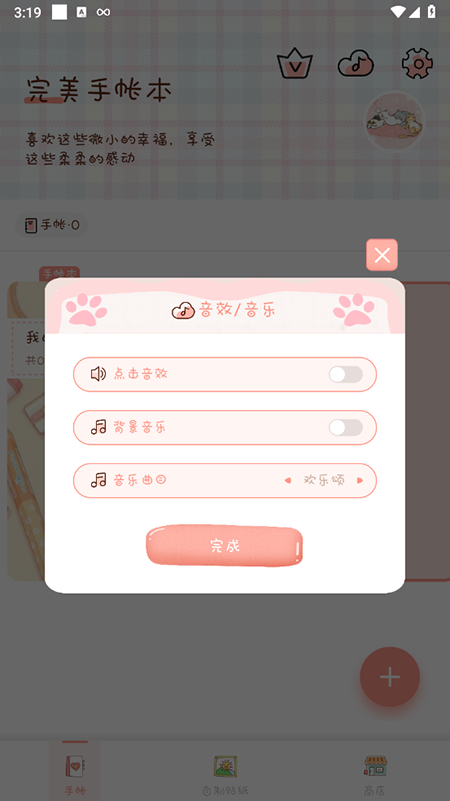
Task: Tap the plus floating add button
Action: pos(390,677)
